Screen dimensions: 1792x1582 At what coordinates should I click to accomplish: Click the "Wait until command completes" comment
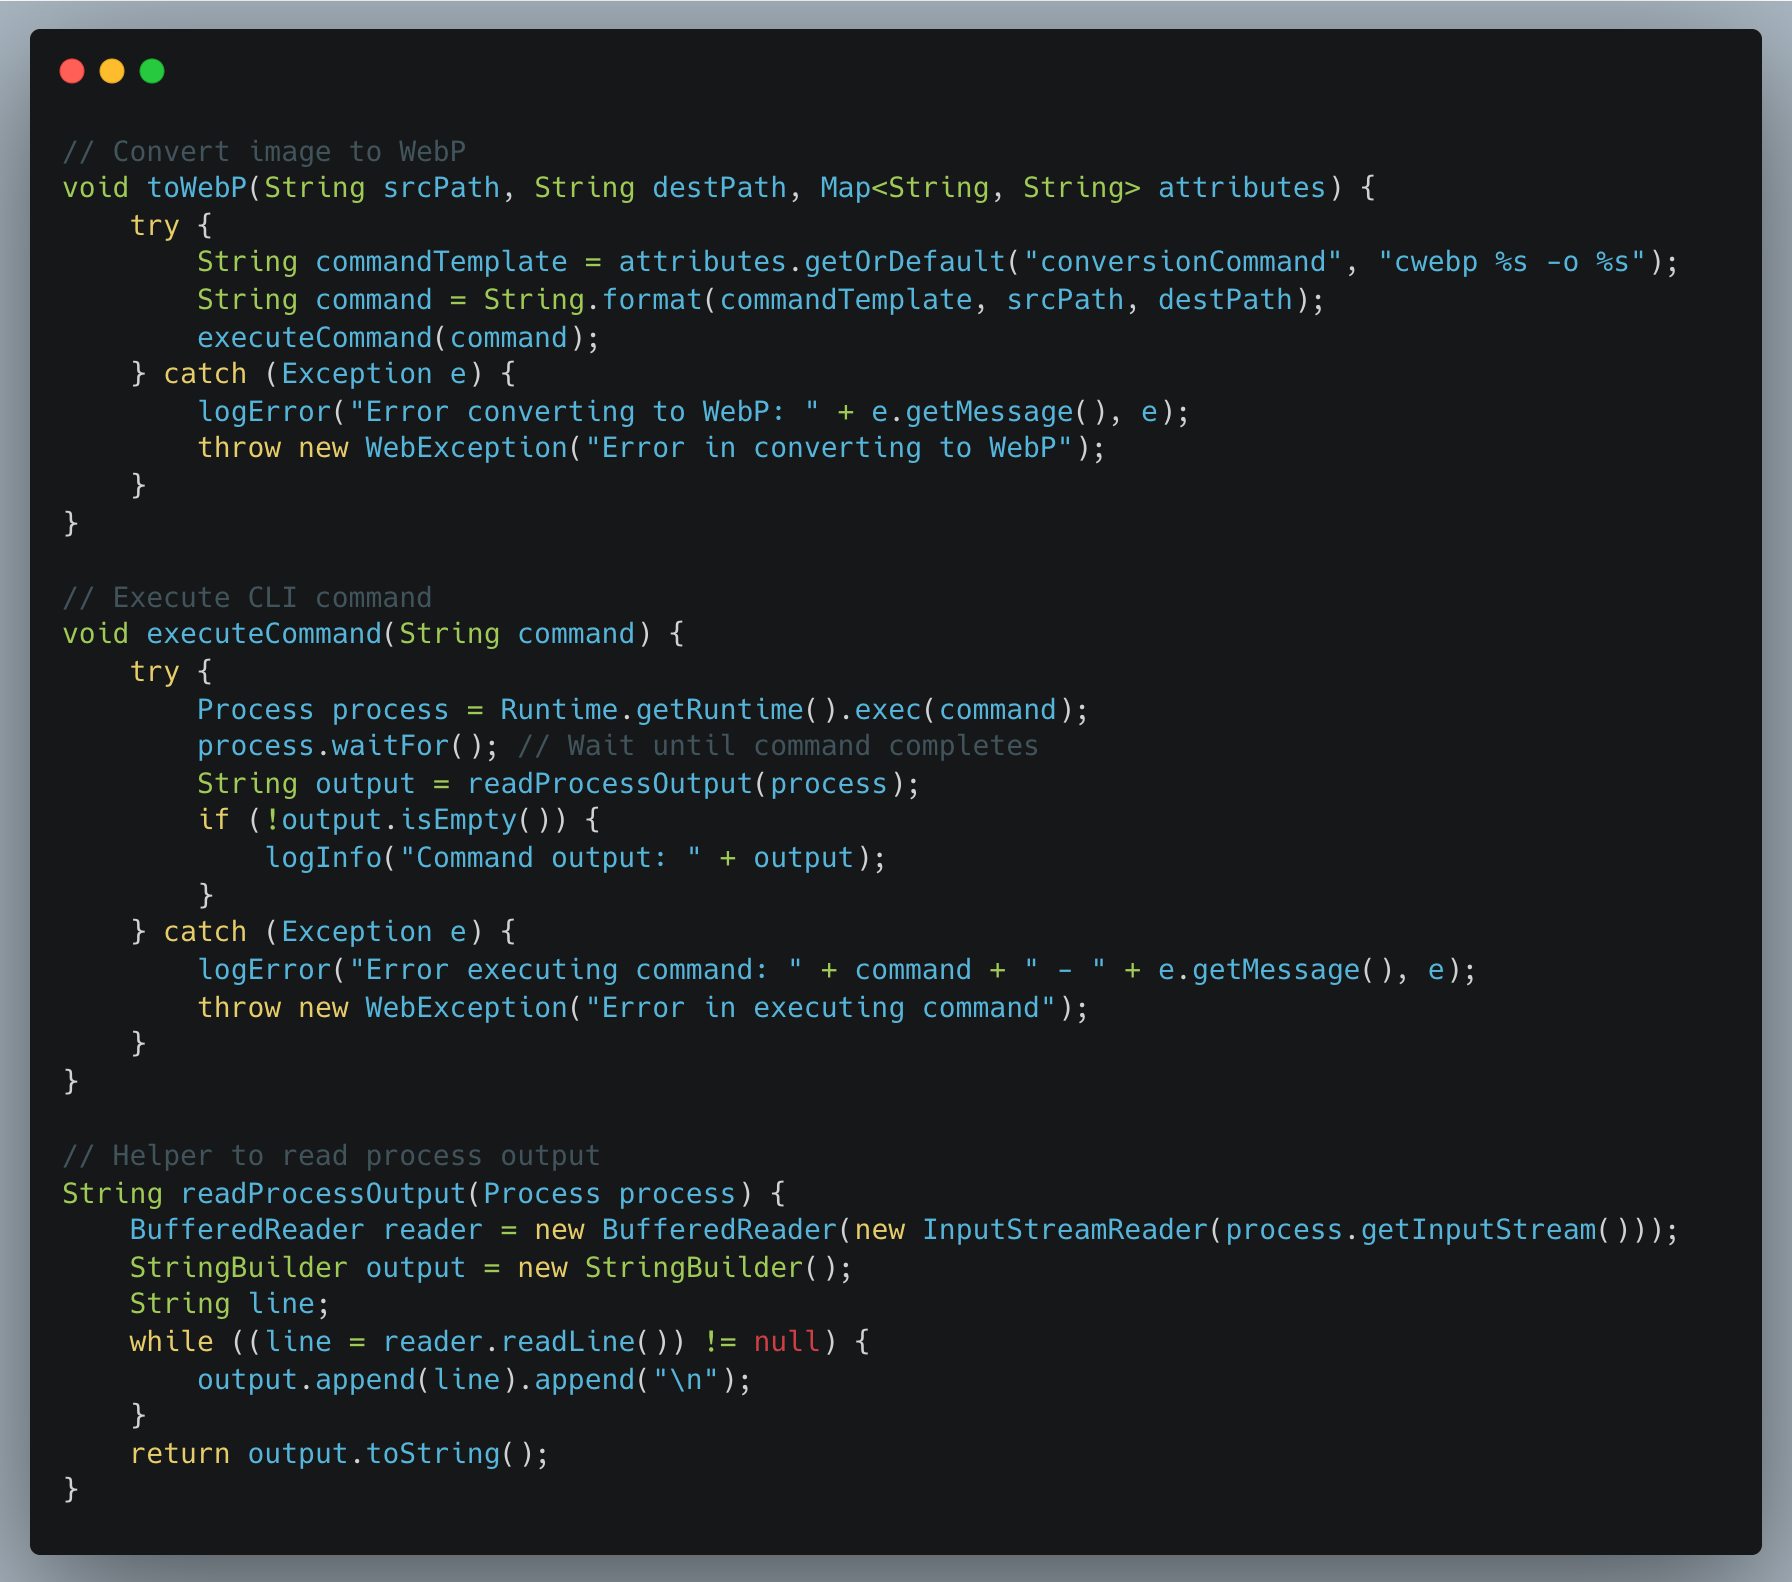pyautogui.click(x=777, y=746)
